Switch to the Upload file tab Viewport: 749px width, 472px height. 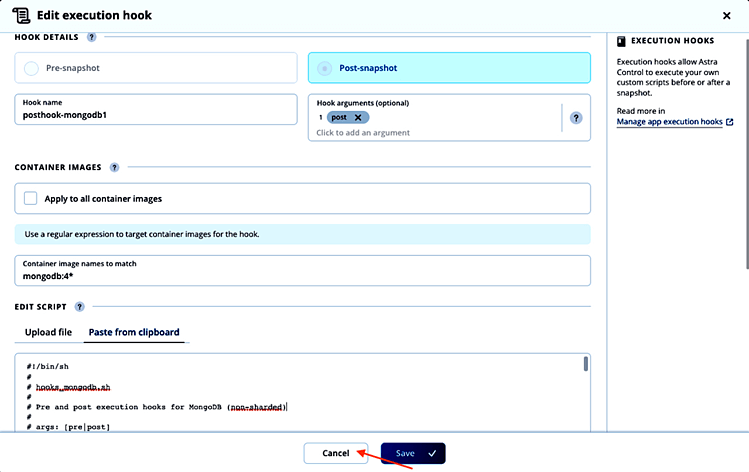coord(48,332)
